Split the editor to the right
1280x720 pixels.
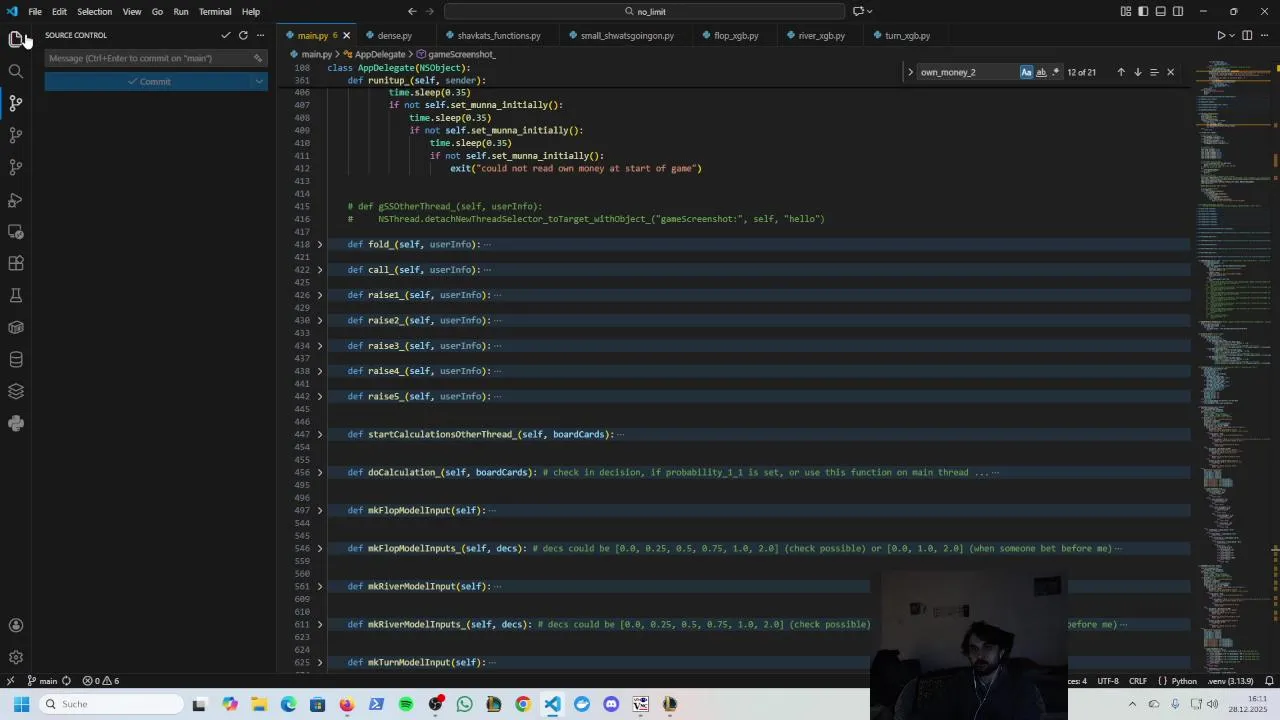1247,35
